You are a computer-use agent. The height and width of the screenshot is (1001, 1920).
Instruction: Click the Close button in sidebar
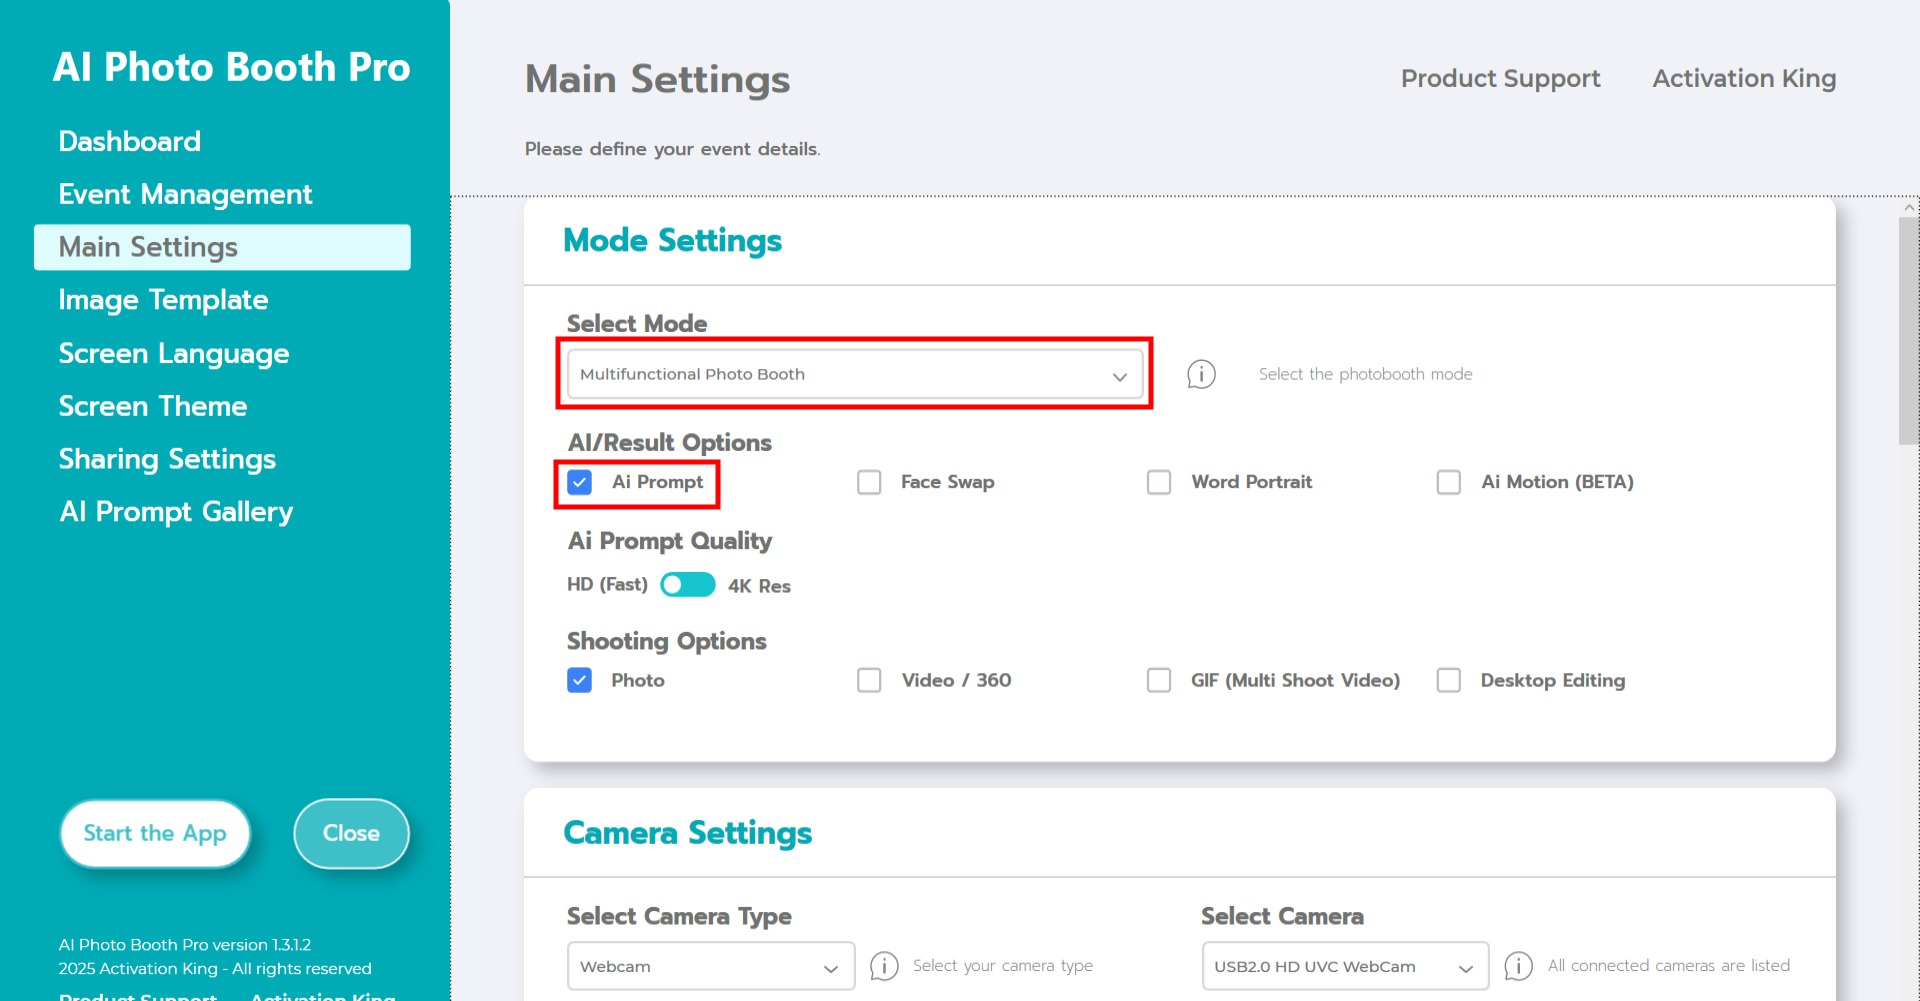tap(351, 833)
